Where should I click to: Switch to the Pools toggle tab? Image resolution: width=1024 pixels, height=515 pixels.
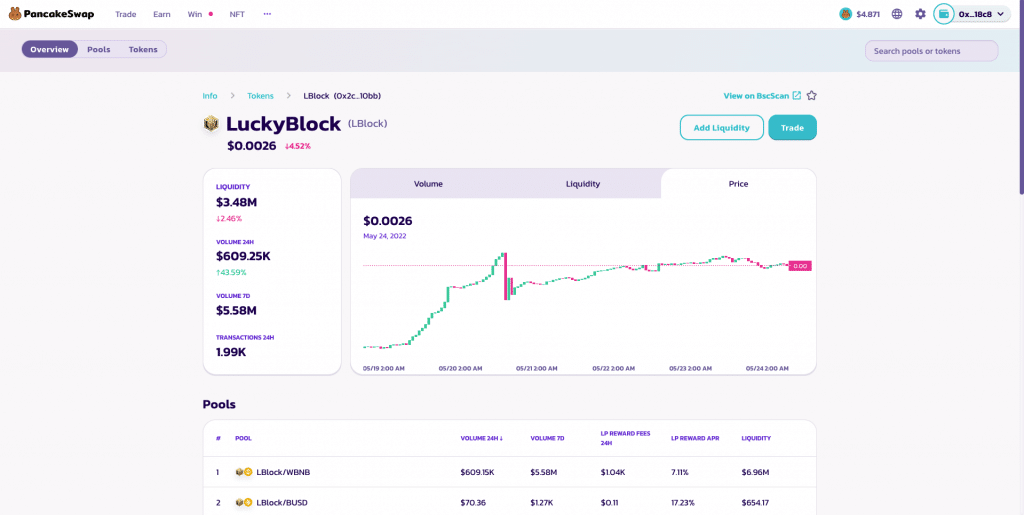[x=99, y=49]
